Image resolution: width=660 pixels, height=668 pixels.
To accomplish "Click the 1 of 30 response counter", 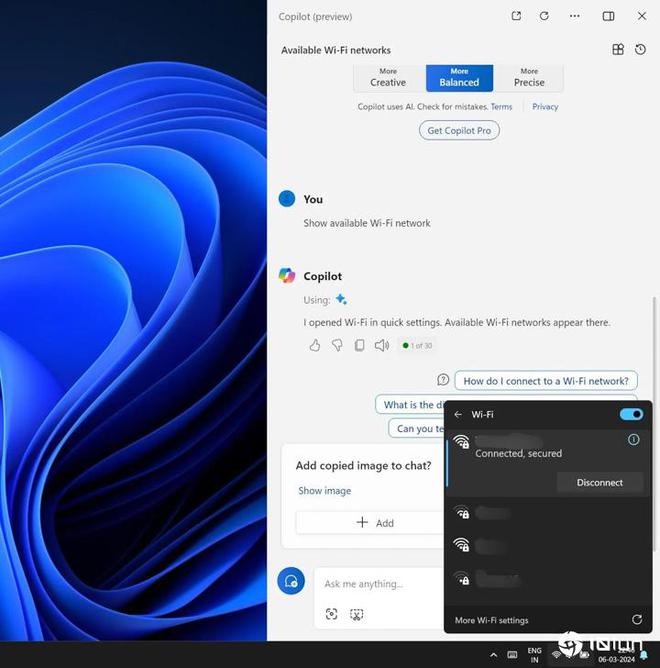I will pyautogui.click(x=418, y=346).
